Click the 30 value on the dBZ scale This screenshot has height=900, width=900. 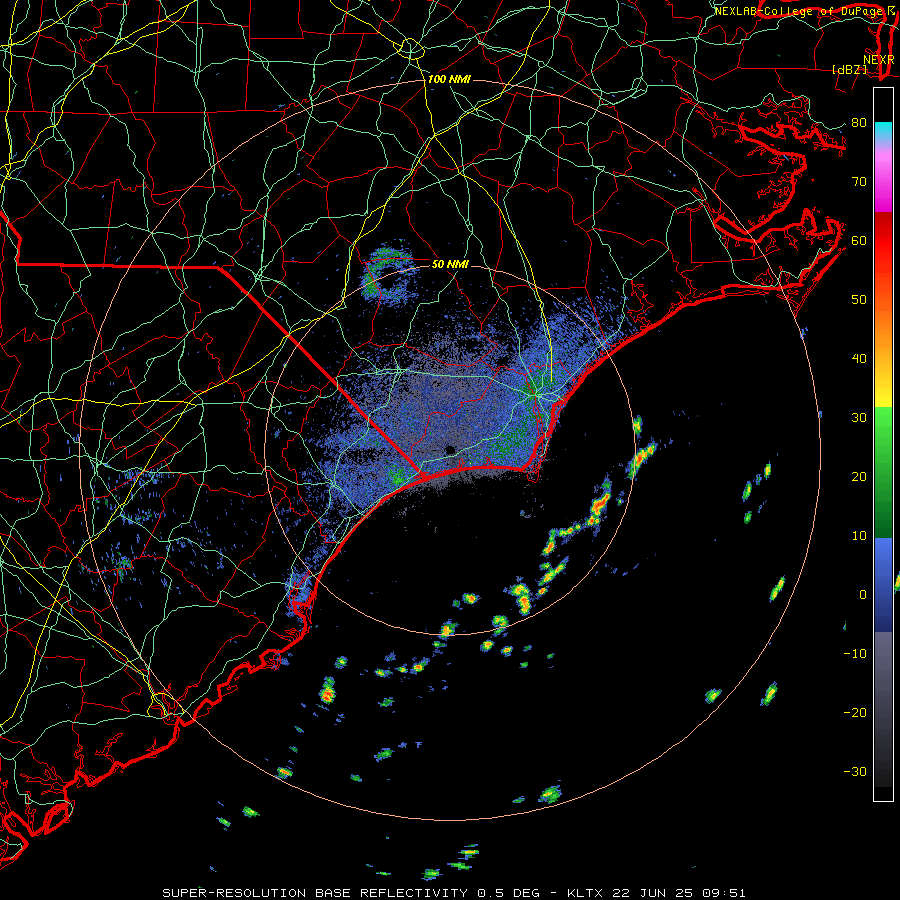(x=859, y=417)
